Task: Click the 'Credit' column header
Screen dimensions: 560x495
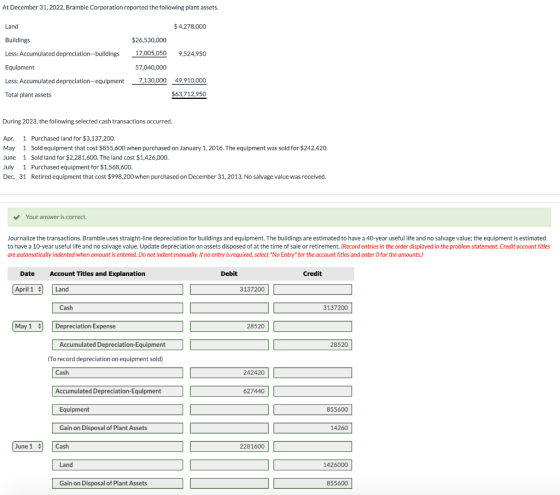Action: tap(312, 274)
